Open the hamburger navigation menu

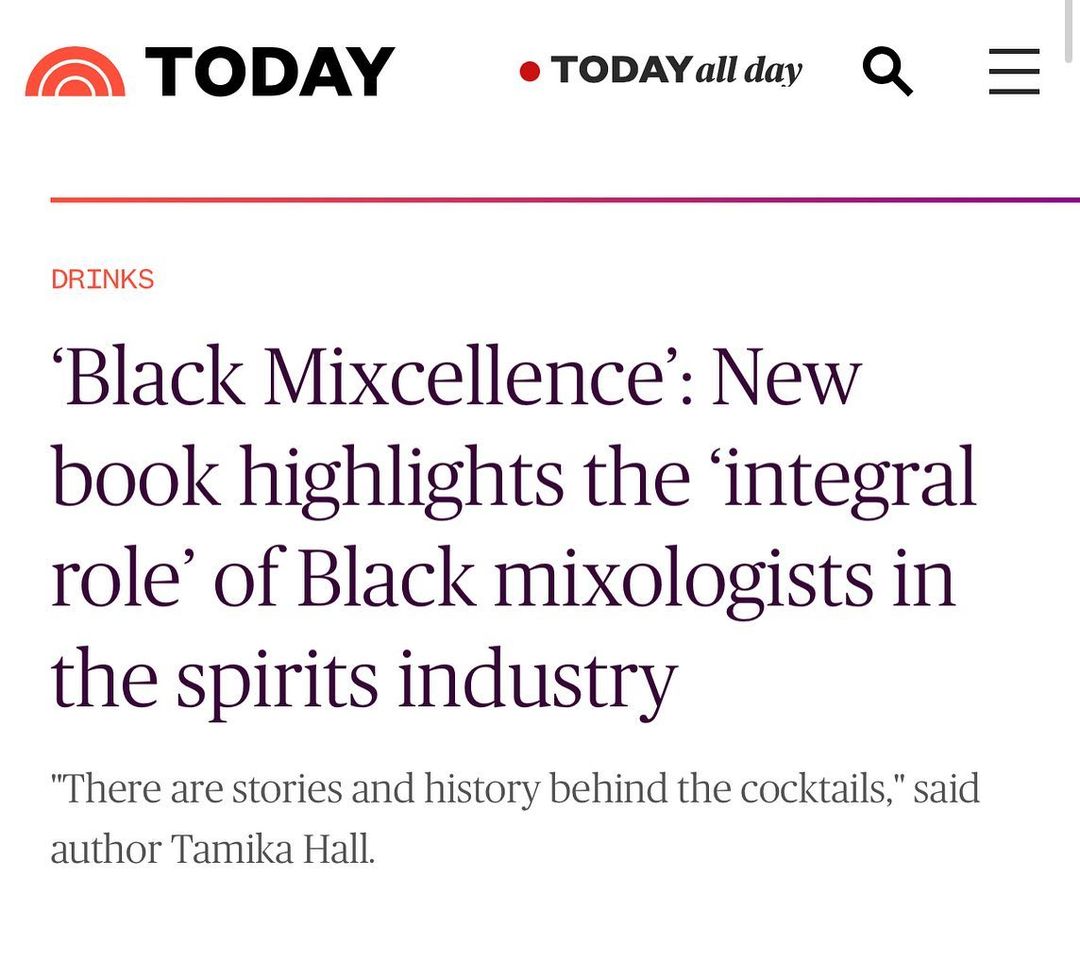(1014, 72)
